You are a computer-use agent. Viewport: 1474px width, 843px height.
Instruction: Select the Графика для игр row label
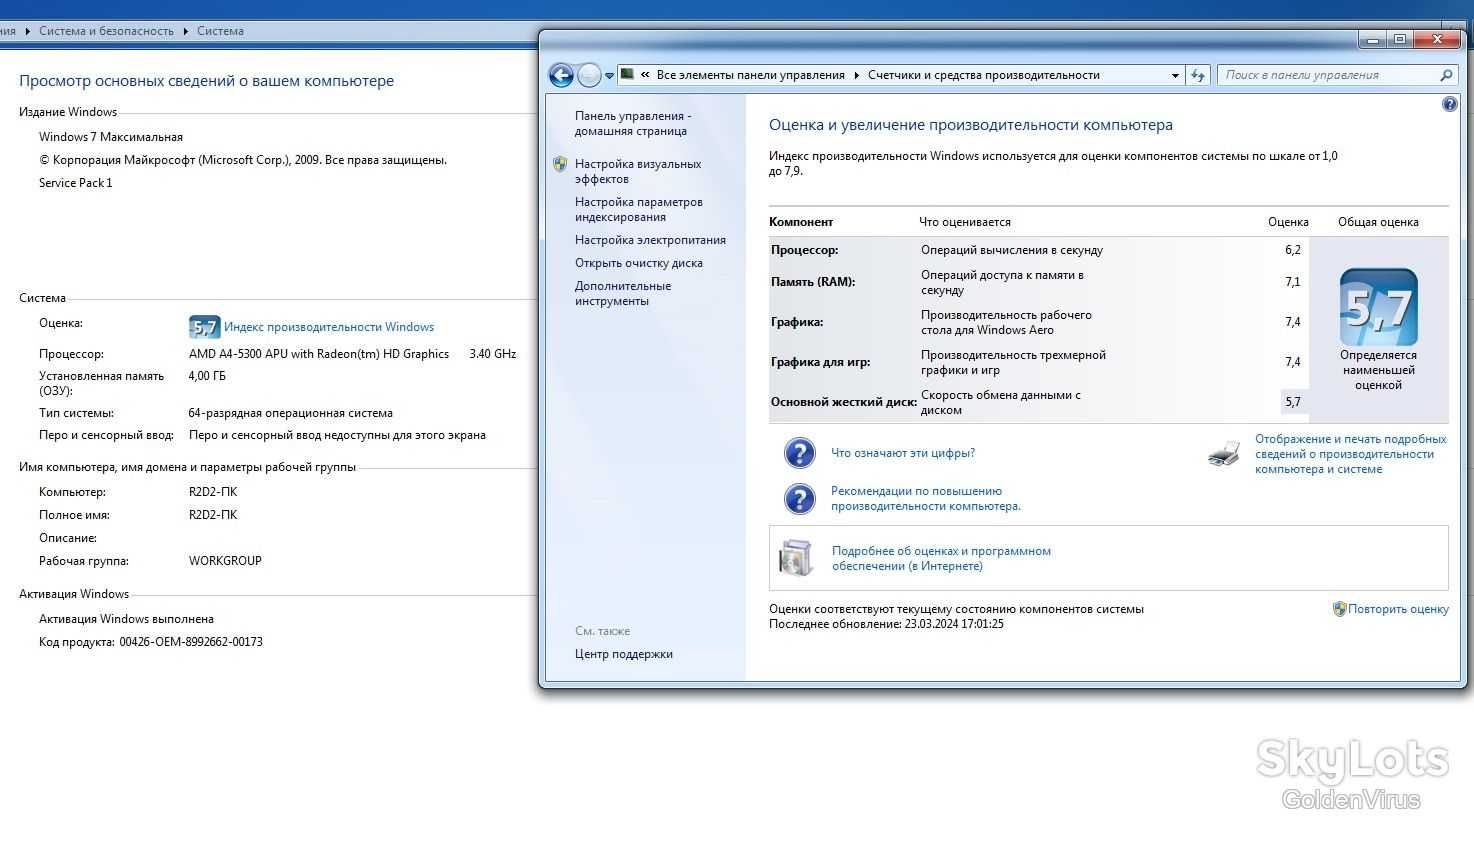coord(820,362)
